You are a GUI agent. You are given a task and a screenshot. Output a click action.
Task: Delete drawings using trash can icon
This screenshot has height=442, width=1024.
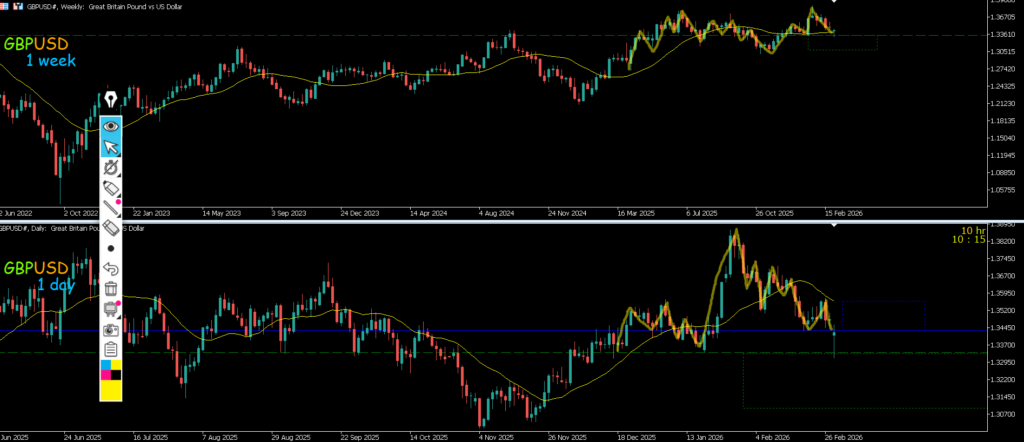111,288
